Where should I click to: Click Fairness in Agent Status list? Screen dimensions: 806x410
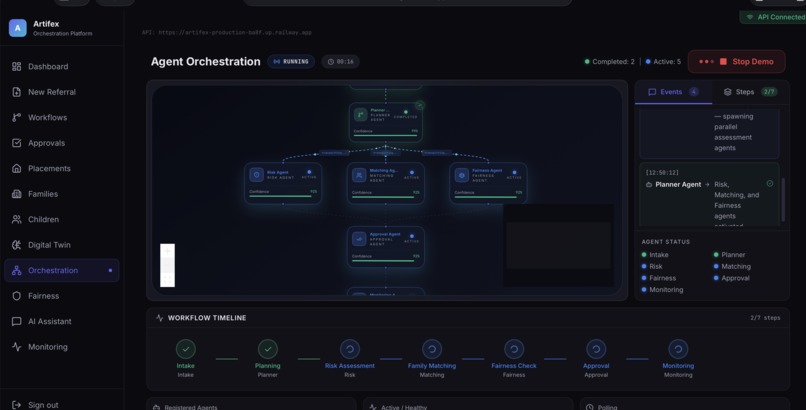tap(658, 278)
